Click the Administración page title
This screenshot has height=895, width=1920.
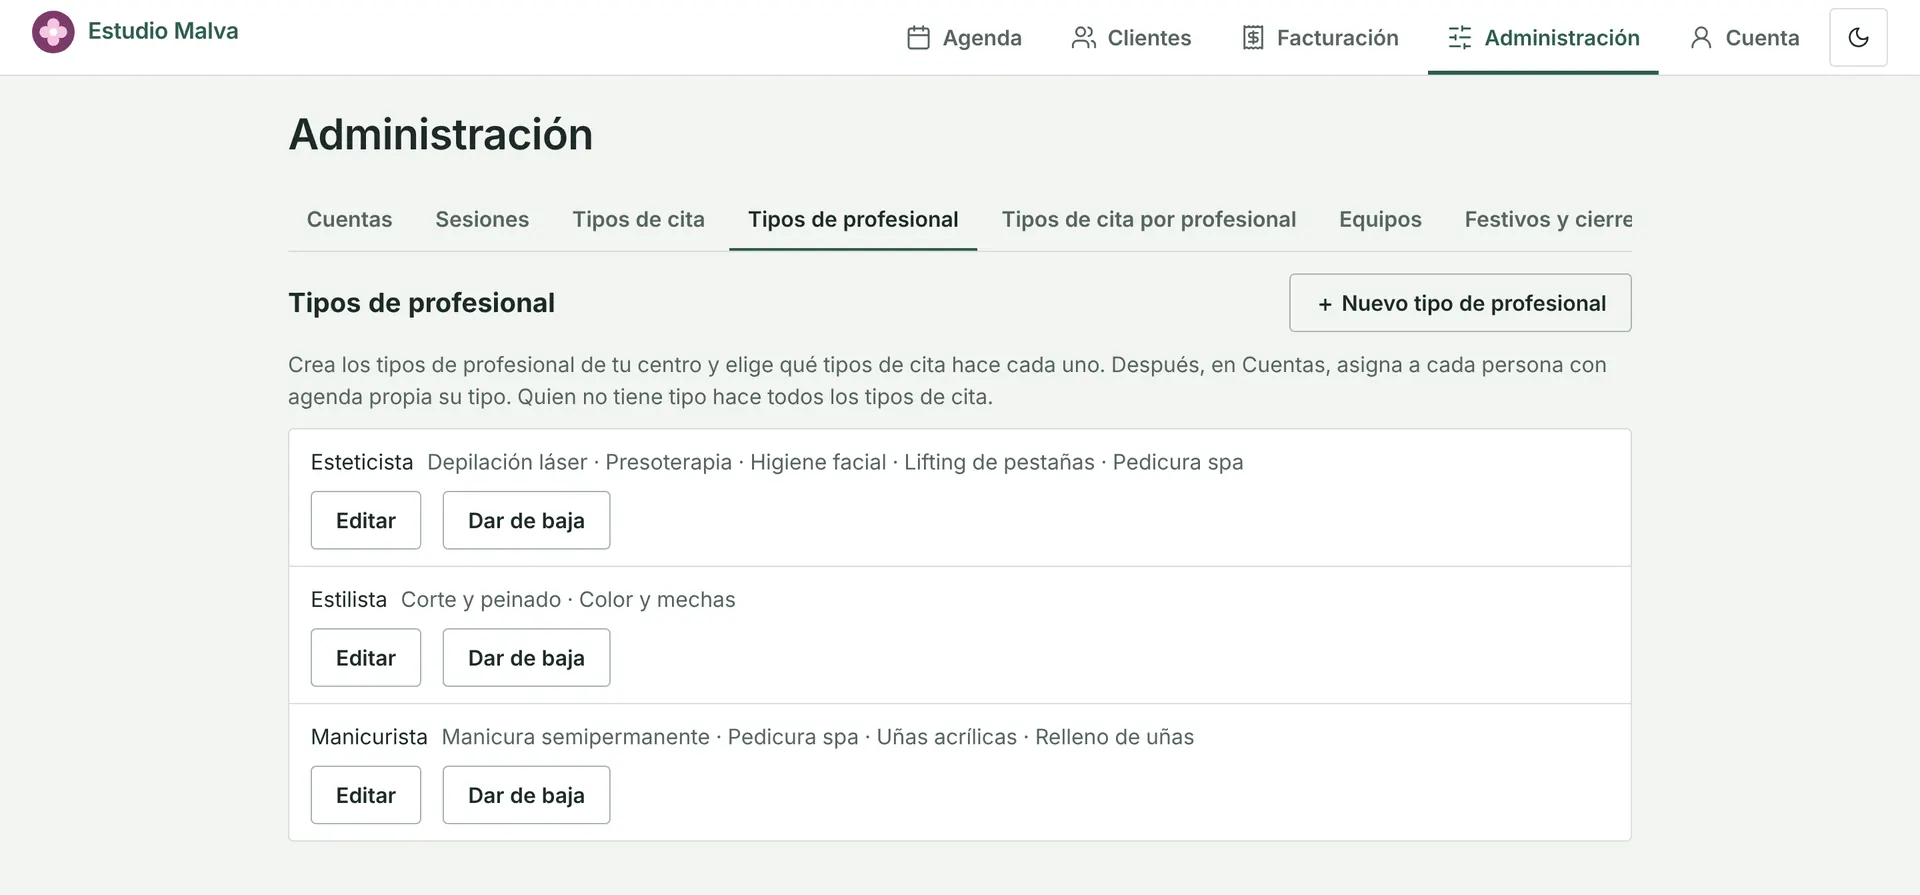[441, 134]
